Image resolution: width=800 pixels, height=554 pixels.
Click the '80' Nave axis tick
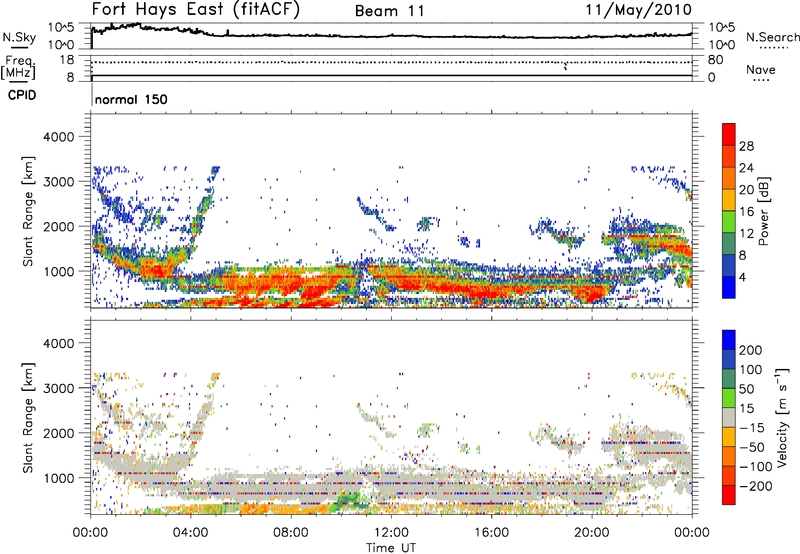point(715,60)
